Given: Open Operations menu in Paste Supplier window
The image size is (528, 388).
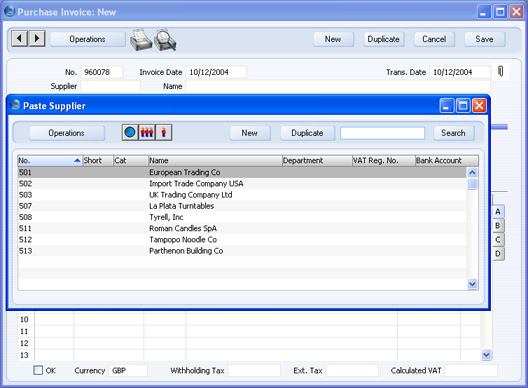Looking at the screenshot, I should click(x=66, y=133).
